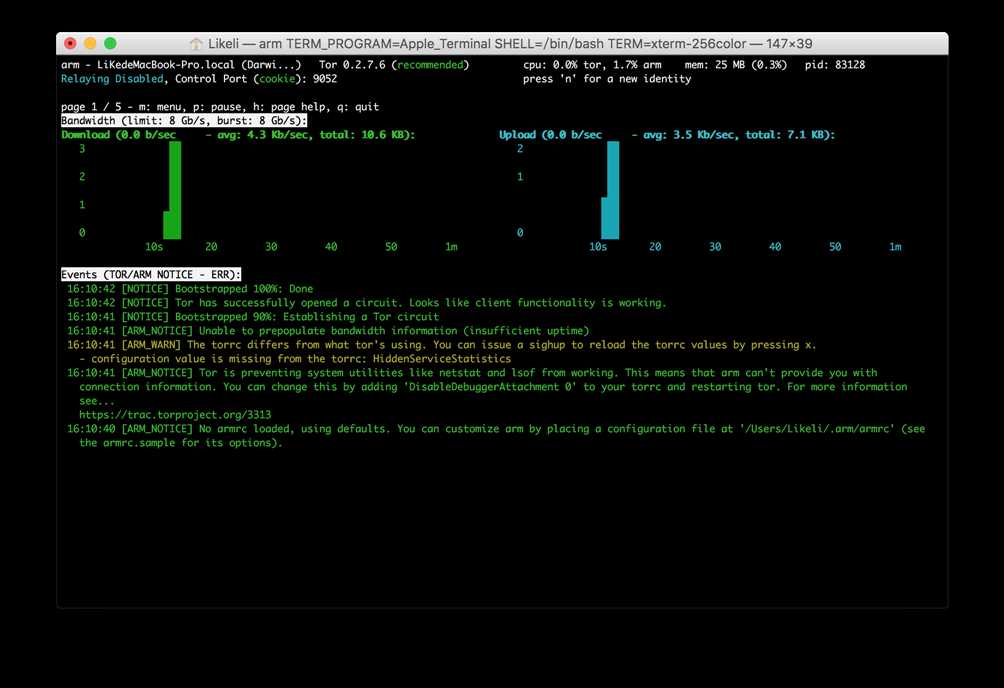Click the green zoom window button
Image resolution: width=1004 pixels, height=688 pixels.
pos(110,44)
